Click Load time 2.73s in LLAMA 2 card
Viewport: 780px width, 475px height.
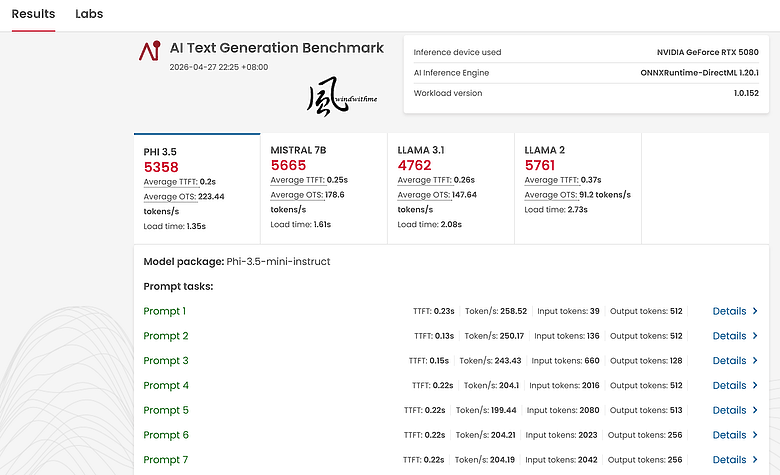[556, 210]
